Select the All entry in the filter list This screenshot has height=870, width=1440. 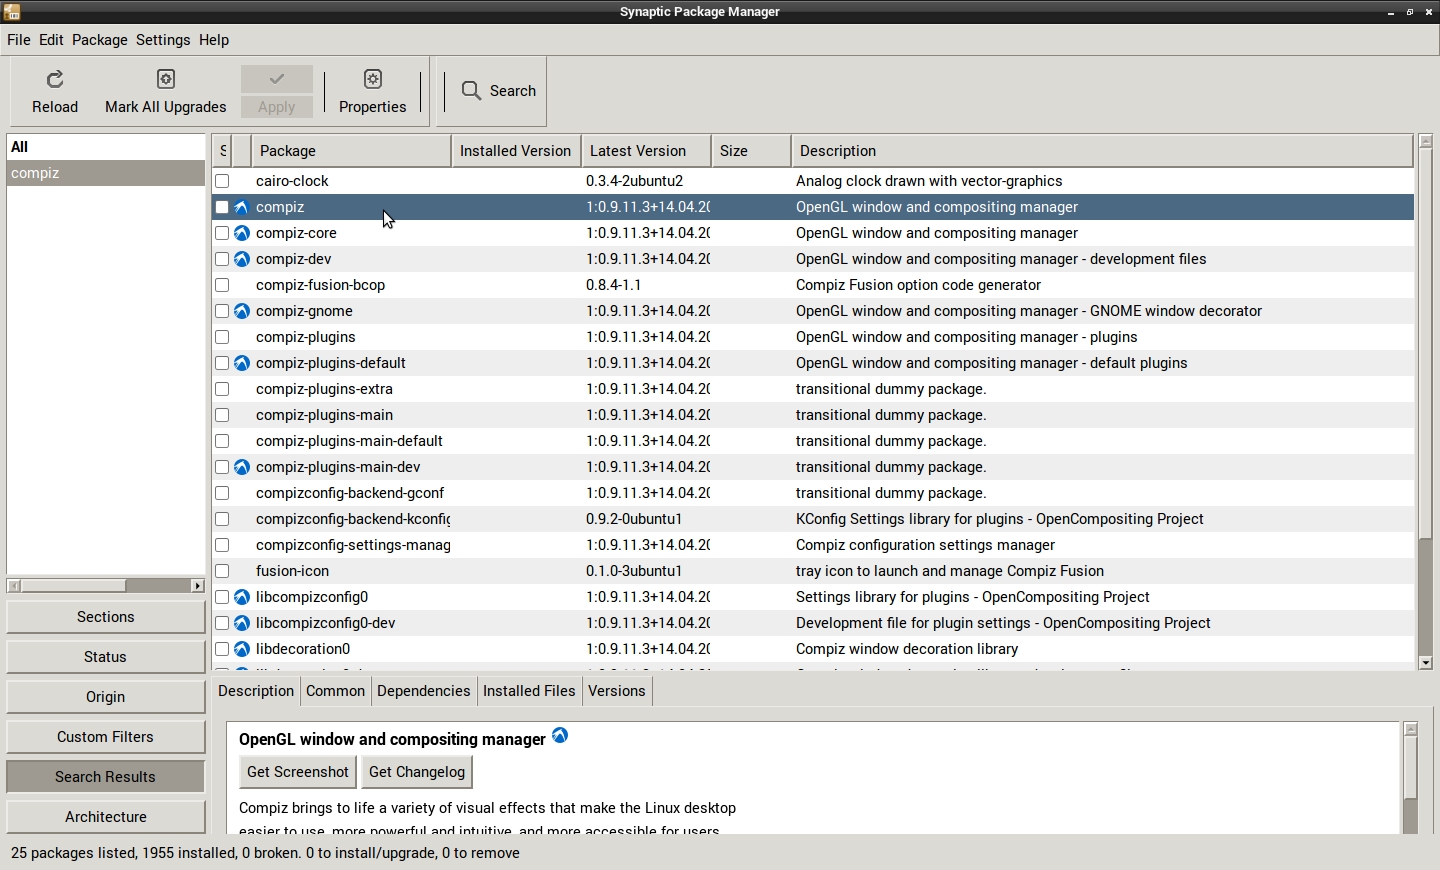coord(105,147)
